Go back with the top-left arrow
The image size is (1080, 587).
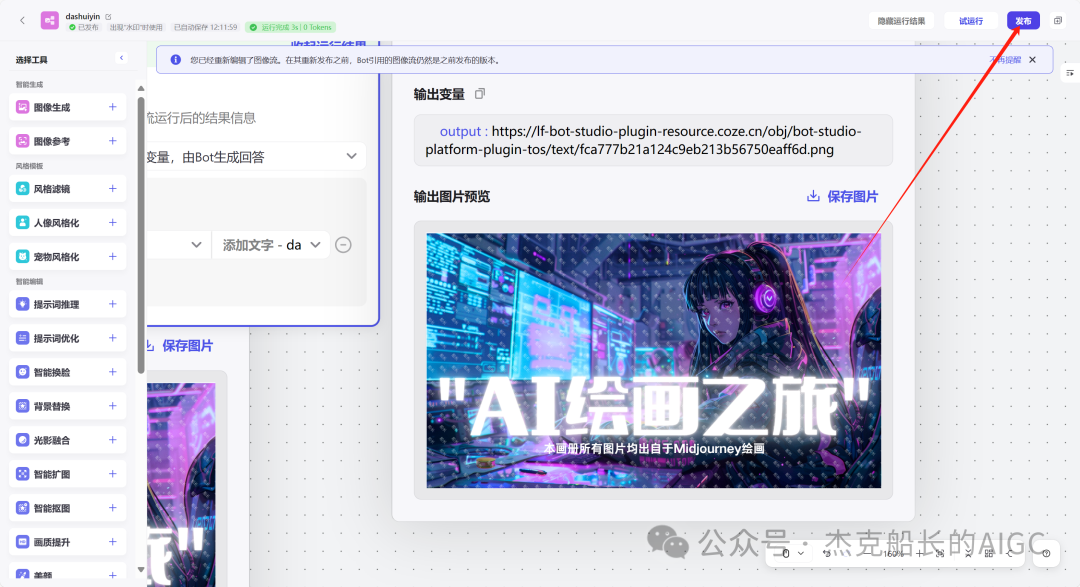click(23, 21)
